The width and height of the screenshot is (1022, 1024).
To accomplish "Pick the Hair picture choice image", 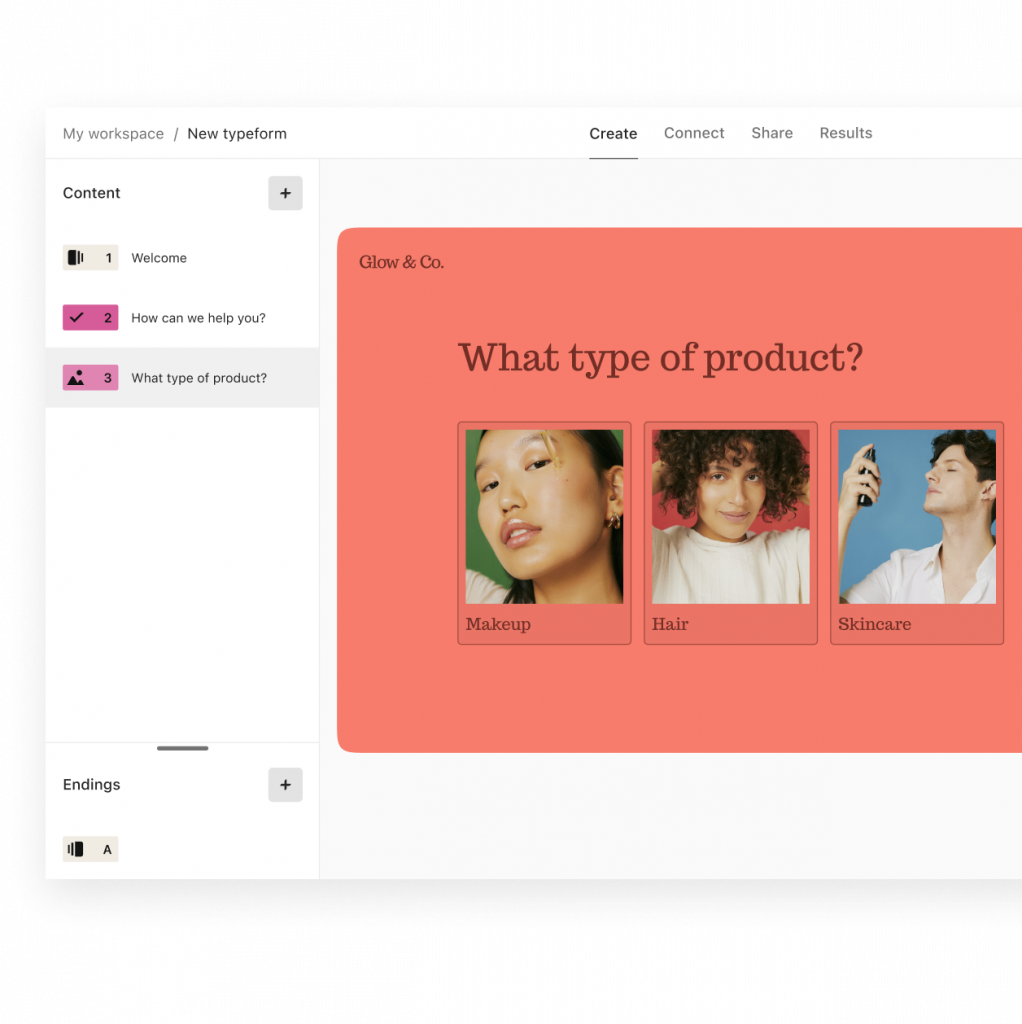I will tap(730, 516).
